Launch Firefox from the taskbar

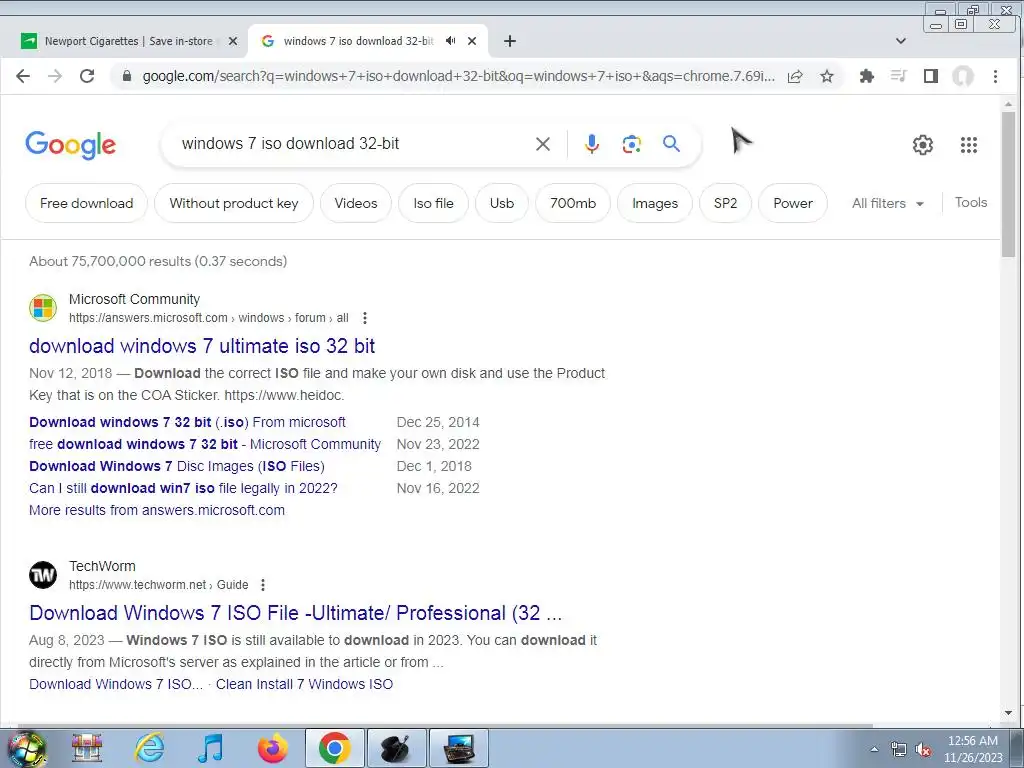272,748
